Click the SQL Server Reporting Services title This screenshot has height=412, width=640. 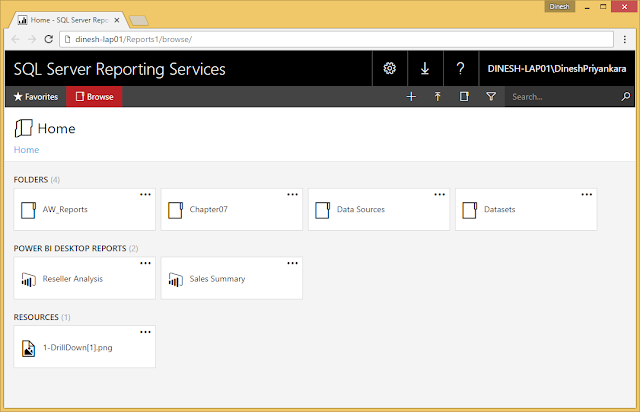(x=120, y=69)
